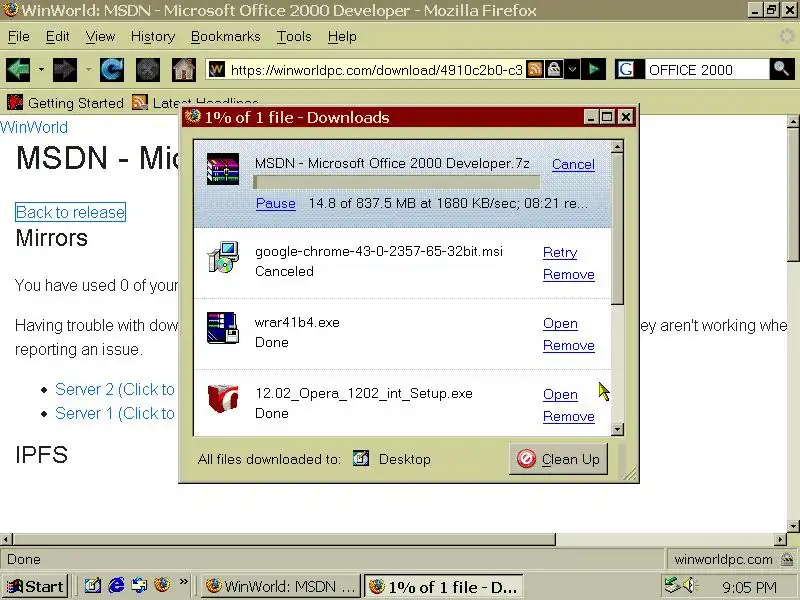Open the Forward history dropdown arrow
Image resolution: width=800 pixels, height=600 pixels.
click(x=88, y=69)
